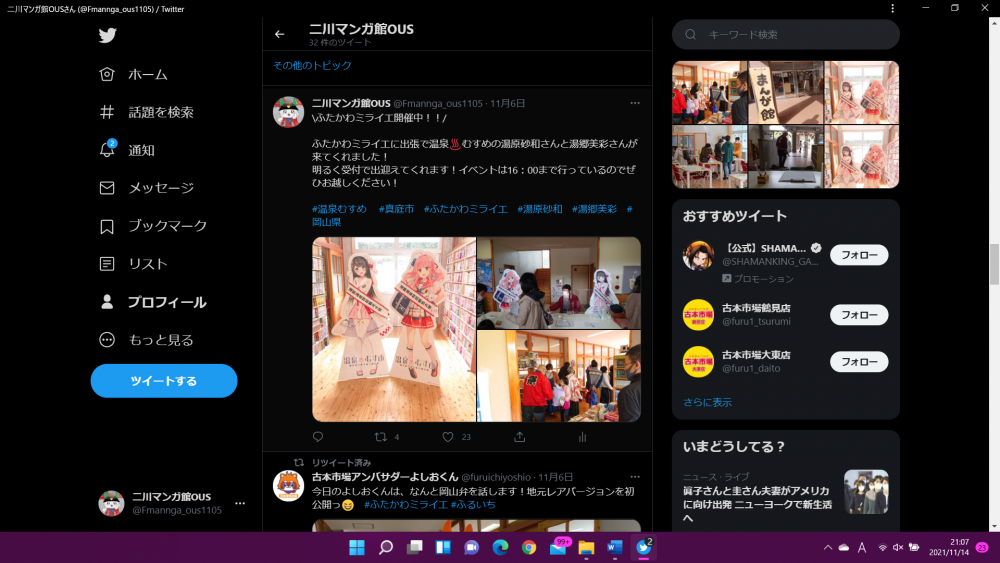Click the Twitter bird logo

(108, 35)
